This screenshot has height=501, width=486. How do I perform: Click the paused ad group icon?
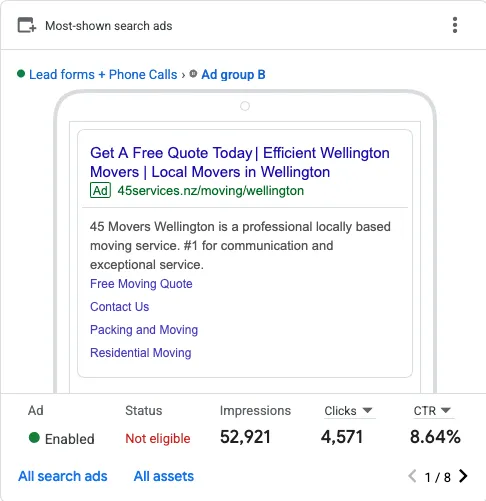click(x=193, y=74)
